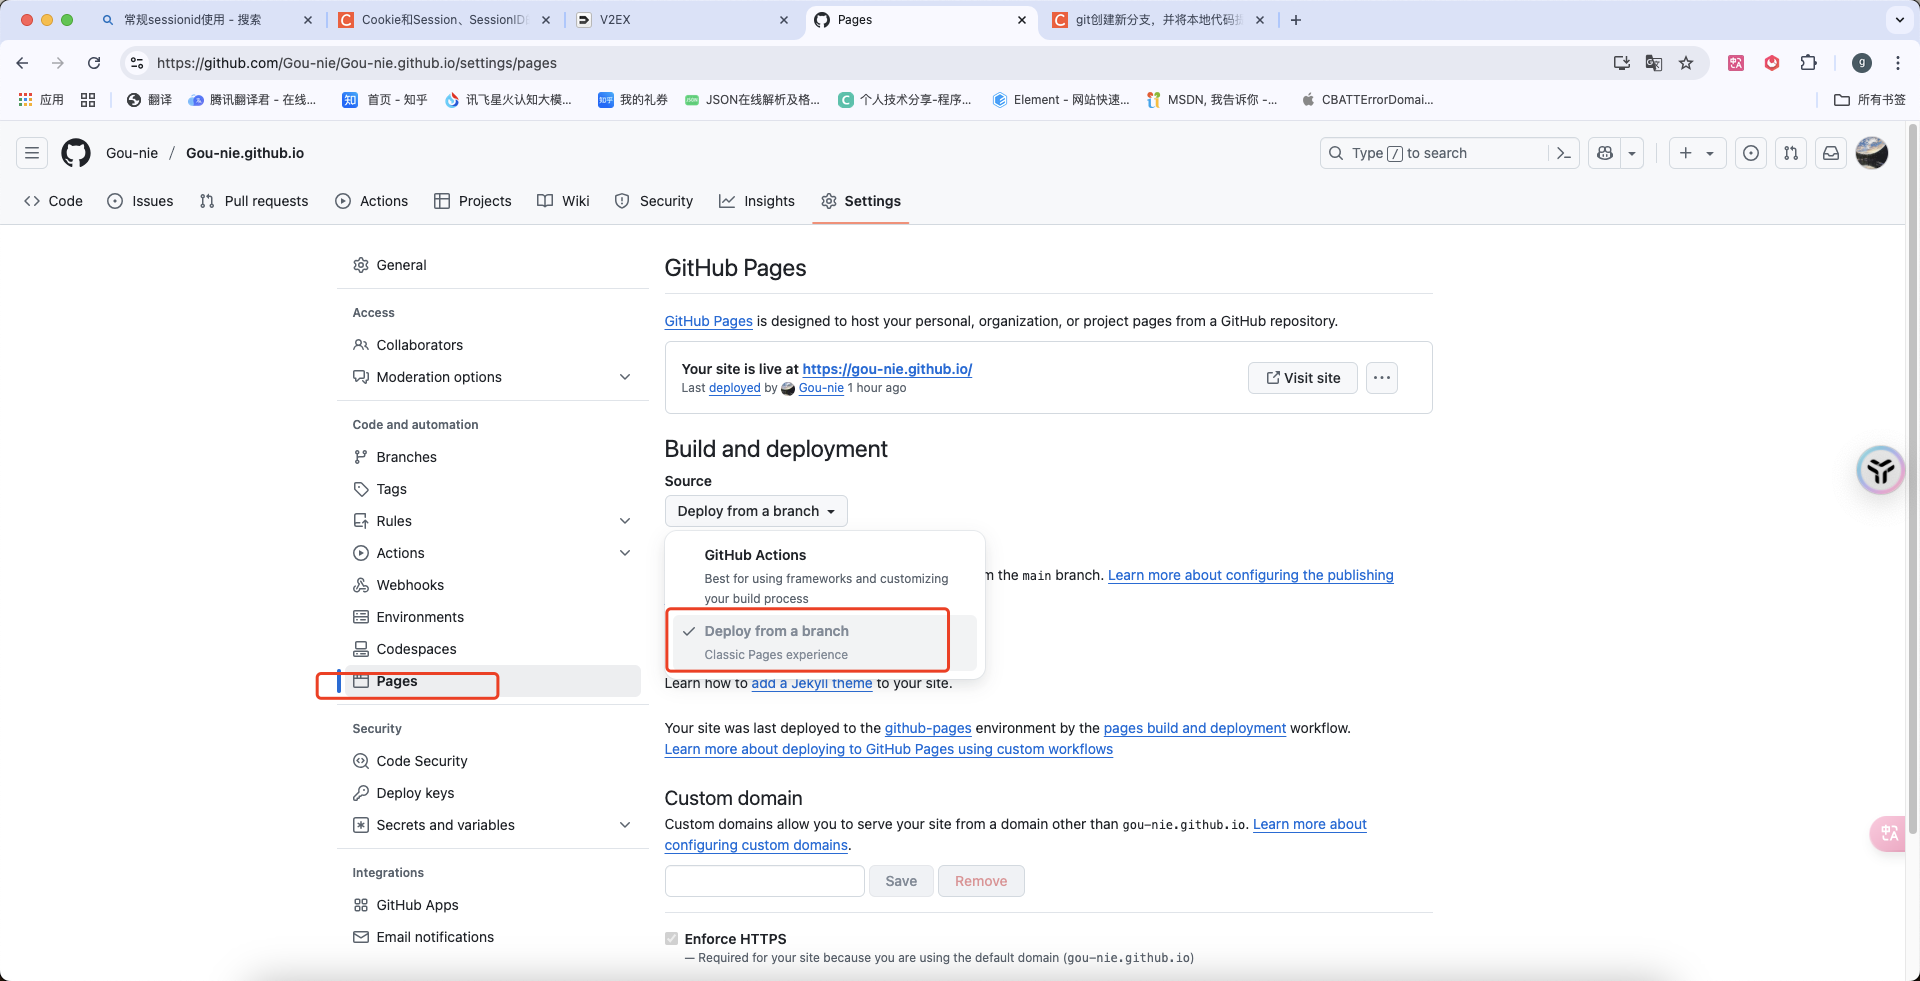The height and width of the screenshot is (981, 1920).
Task: Open the issues icon in header
Action: [x=1751, y=153]
